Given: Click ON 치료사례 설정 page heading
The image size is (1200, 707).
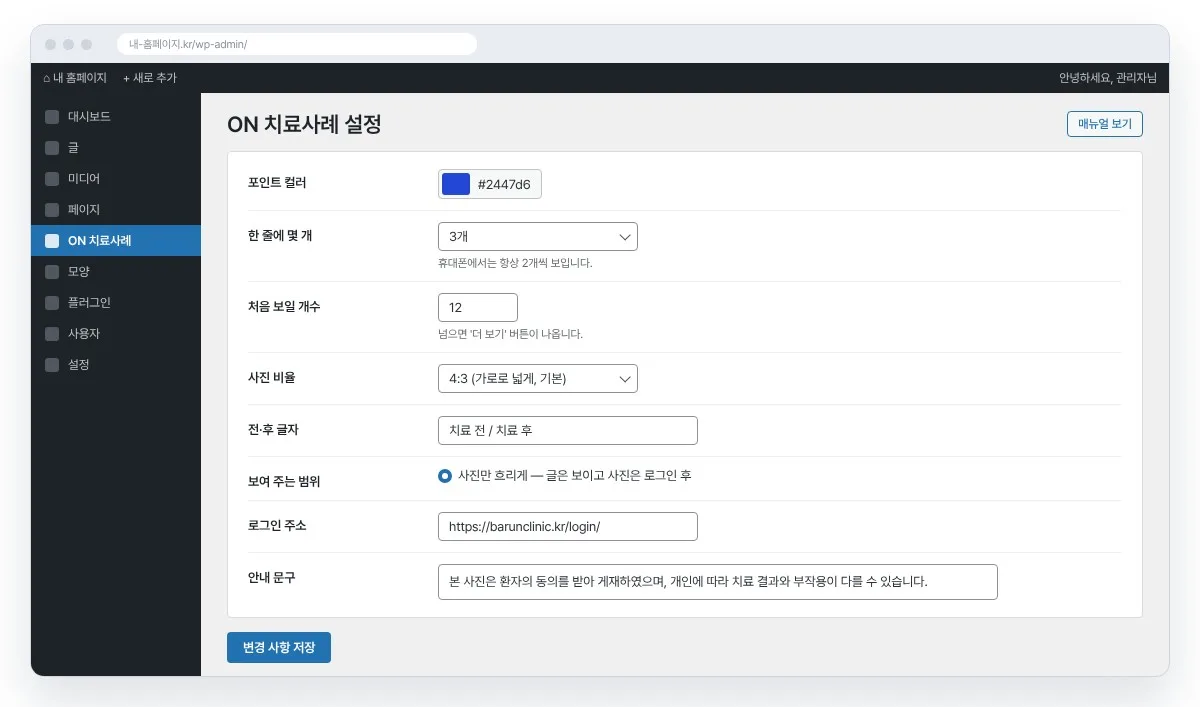Looking at the screenshot, I should coord(305,125).
